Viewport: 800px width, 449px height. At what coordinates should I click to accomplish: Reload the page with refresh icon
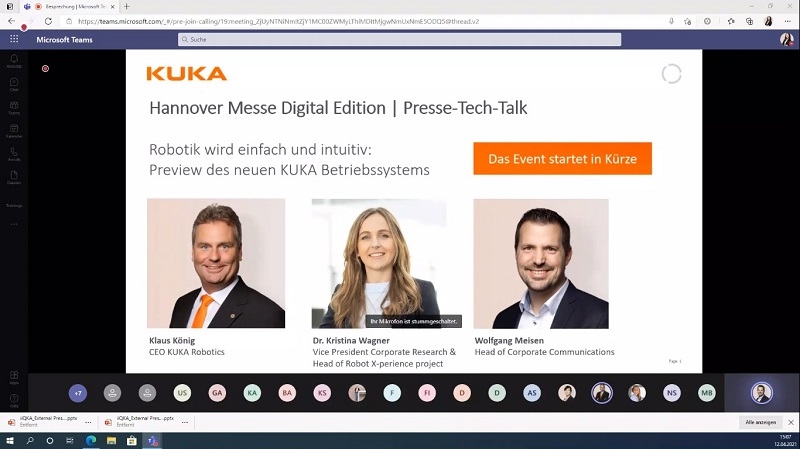point(48,21)
